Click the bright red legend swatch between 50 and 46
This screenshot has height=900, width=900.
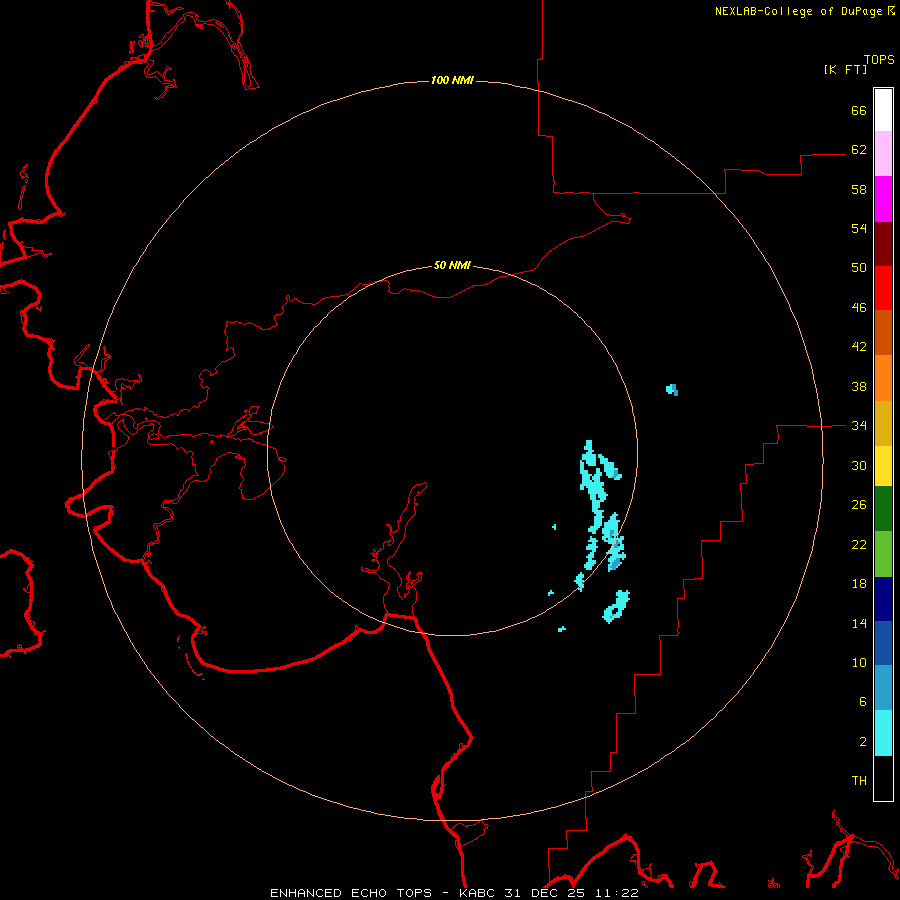(883, 288)
